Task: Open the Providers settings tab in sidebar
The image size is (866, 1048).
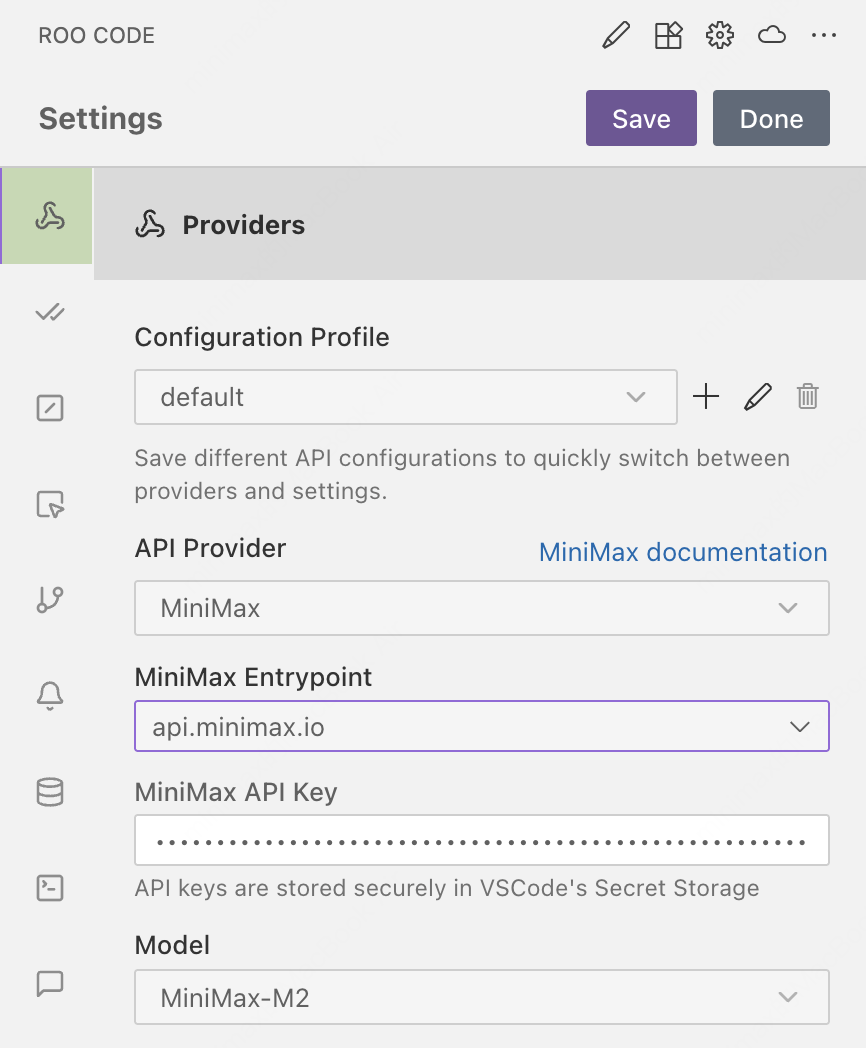Action: click(x=49, y=216)
